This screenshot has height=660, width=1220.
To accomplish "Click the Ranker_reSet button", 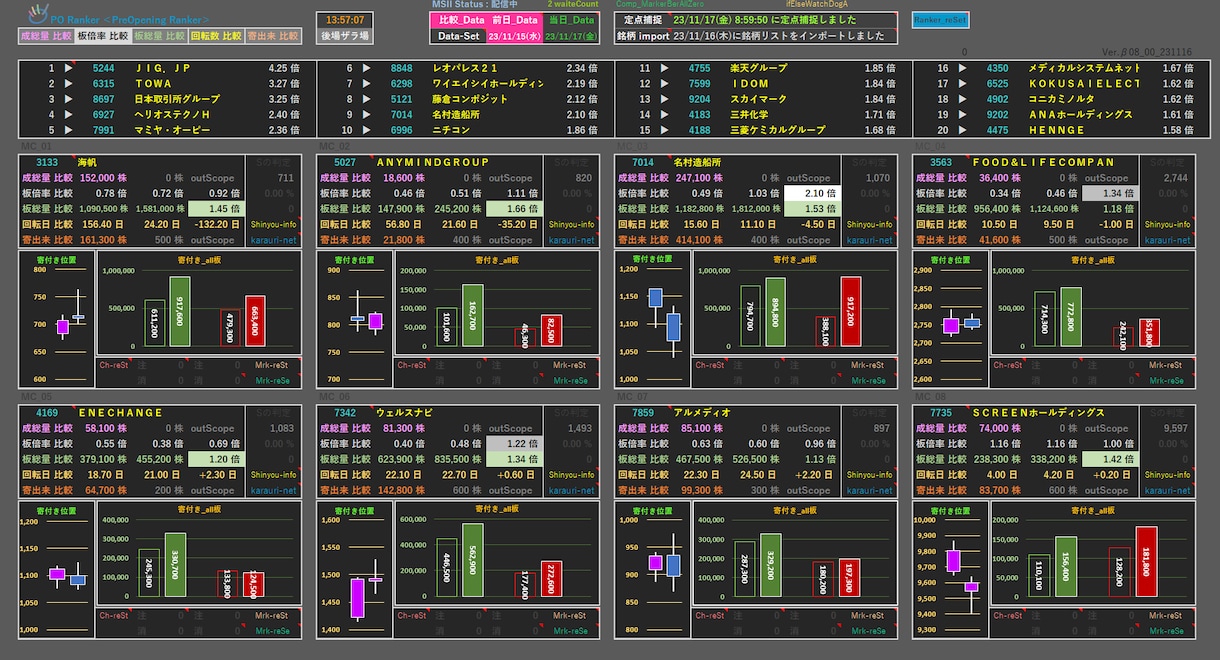I will [x=940, y=20].
